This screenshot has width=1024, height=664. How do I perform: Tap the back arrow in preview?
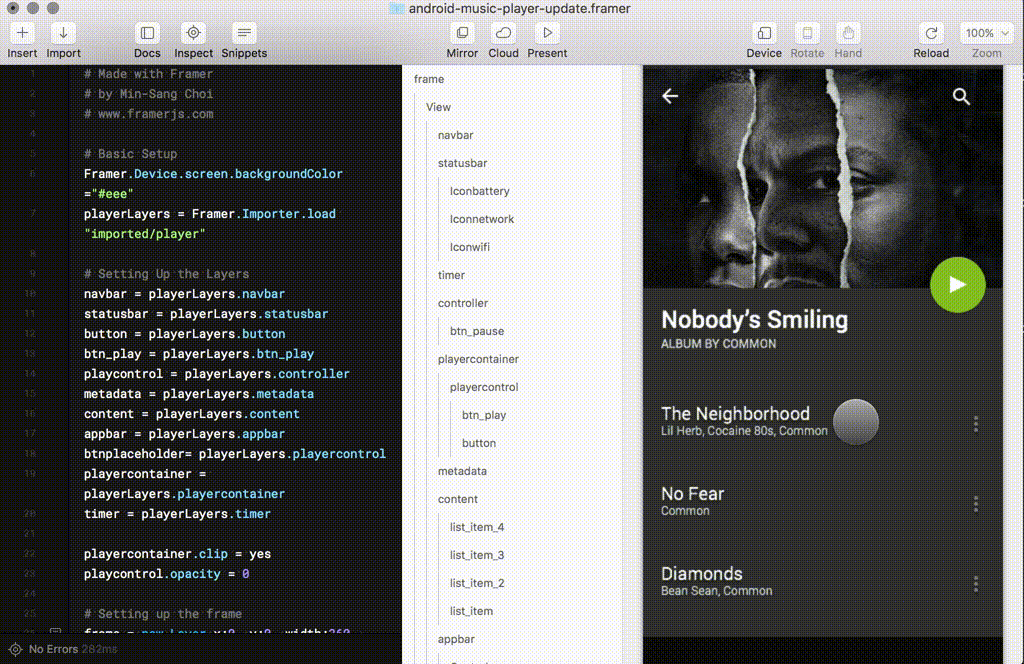click(670, 96)
